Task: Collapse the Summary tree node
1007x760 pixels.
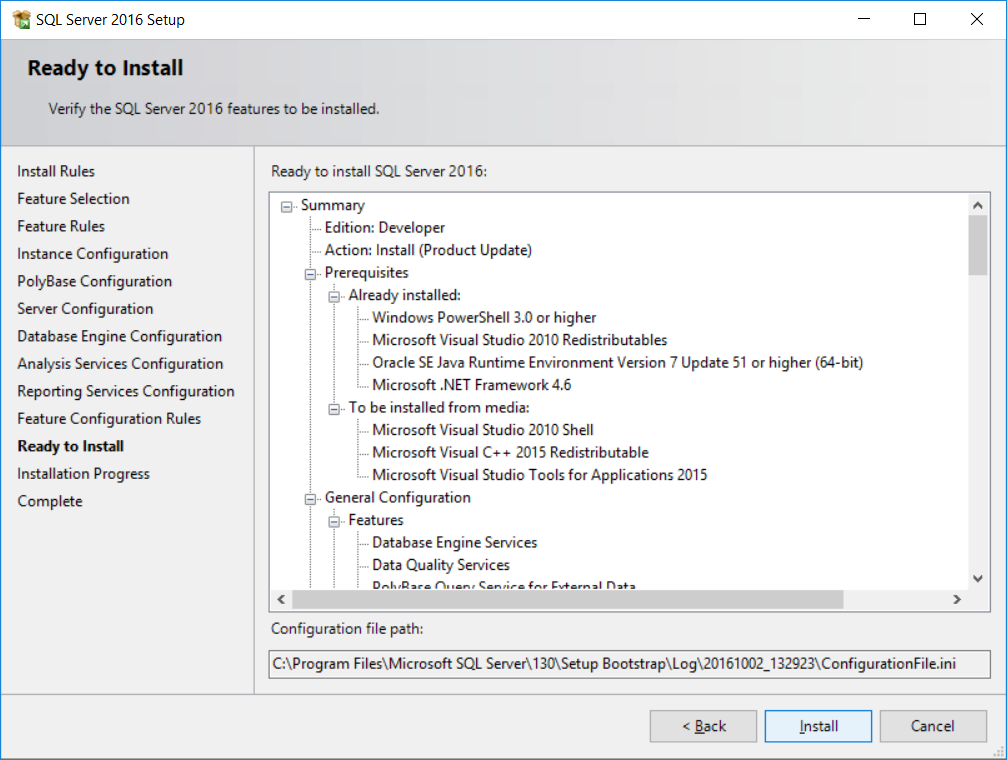Action: 286,207
